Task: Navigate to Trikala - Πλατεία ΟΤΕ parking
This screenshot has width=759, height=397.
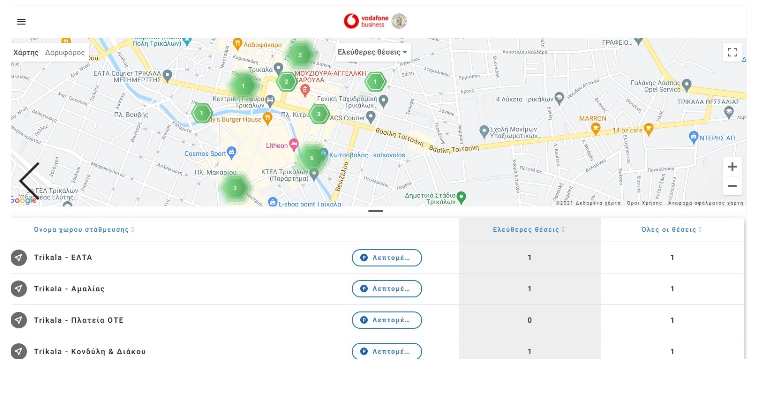Action: 19,320
